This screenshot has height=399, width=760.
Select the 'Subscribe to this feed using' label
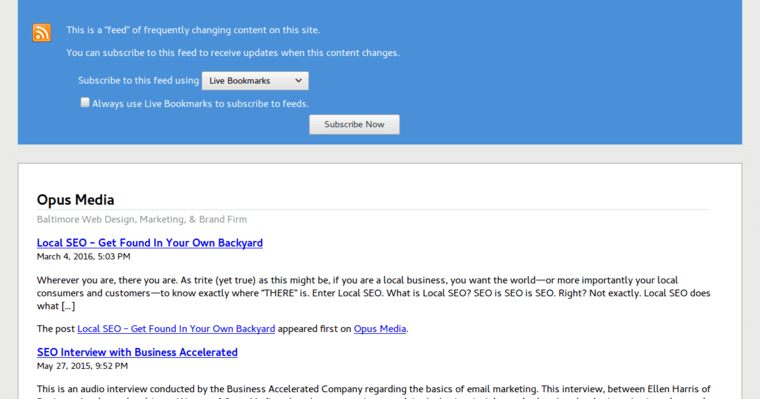tap(139, 80)
